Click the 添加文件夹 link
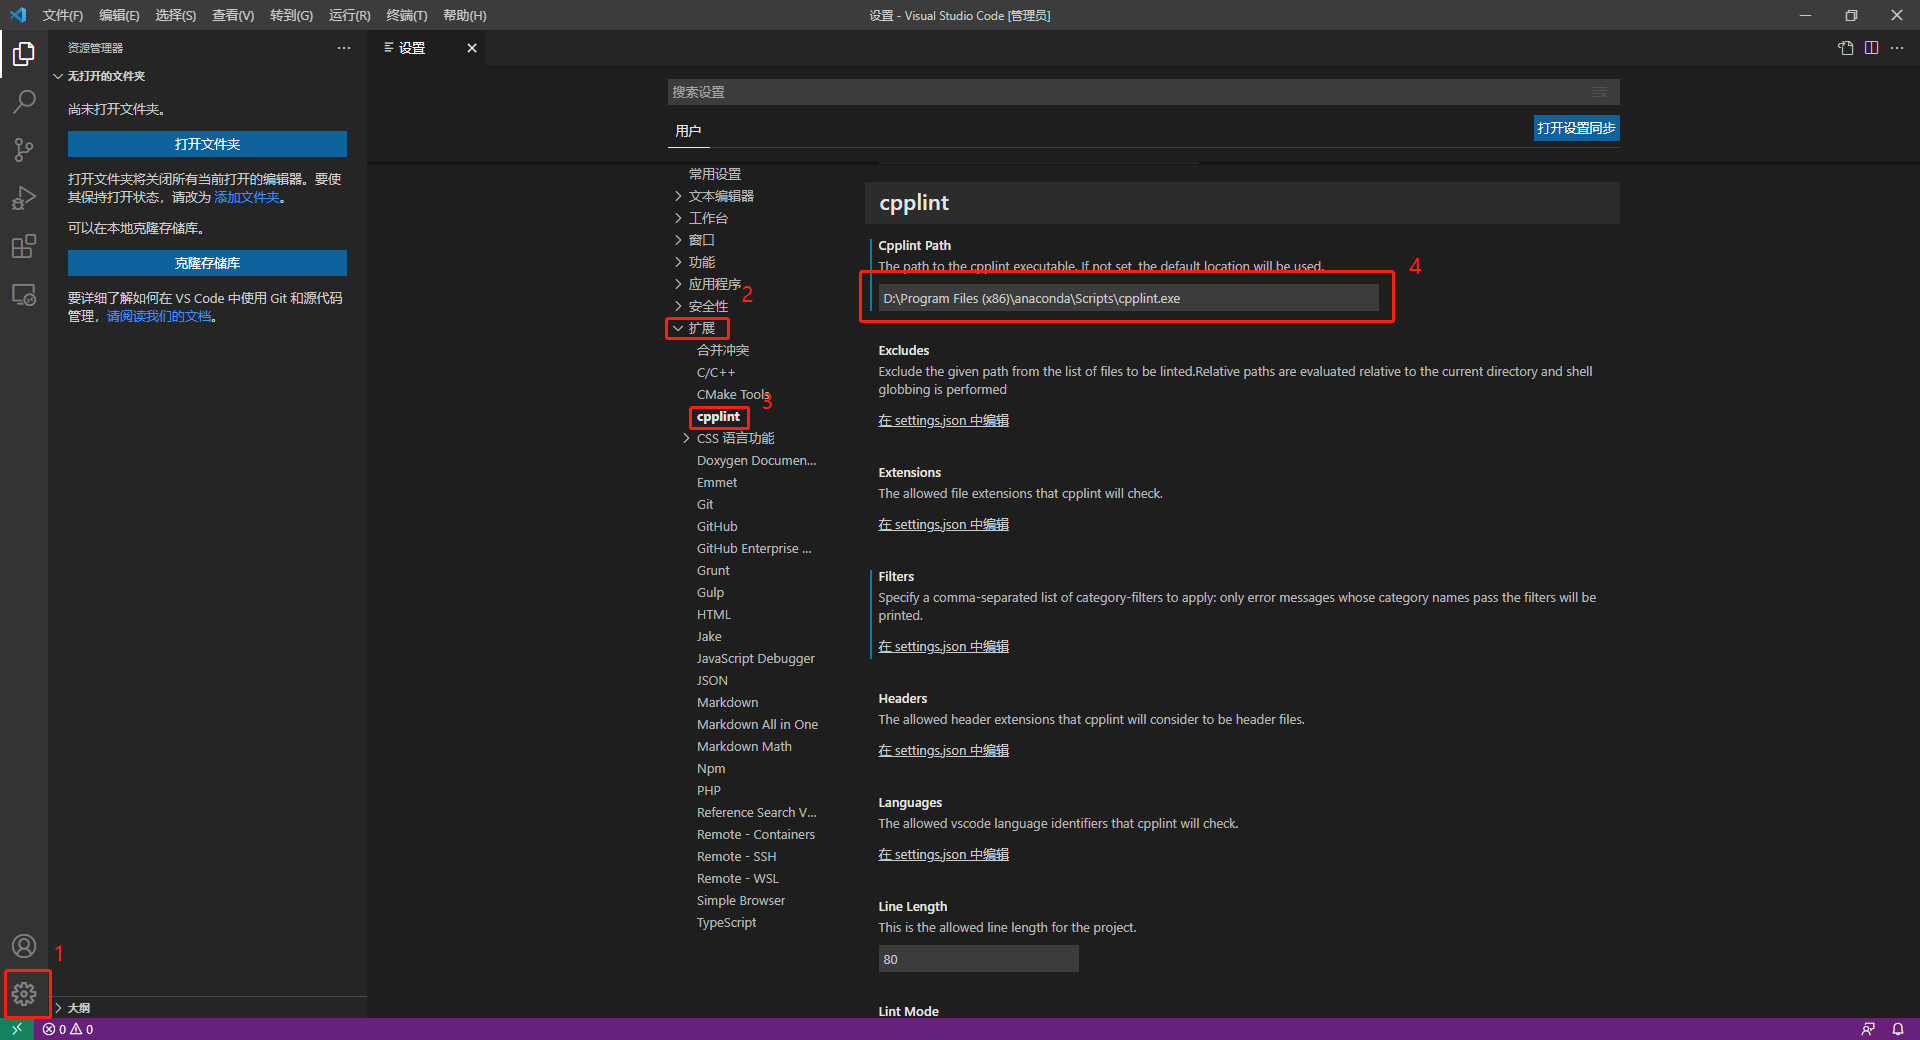The width and height of the screenshot is (1920, 1040). (x=247, y=198)
